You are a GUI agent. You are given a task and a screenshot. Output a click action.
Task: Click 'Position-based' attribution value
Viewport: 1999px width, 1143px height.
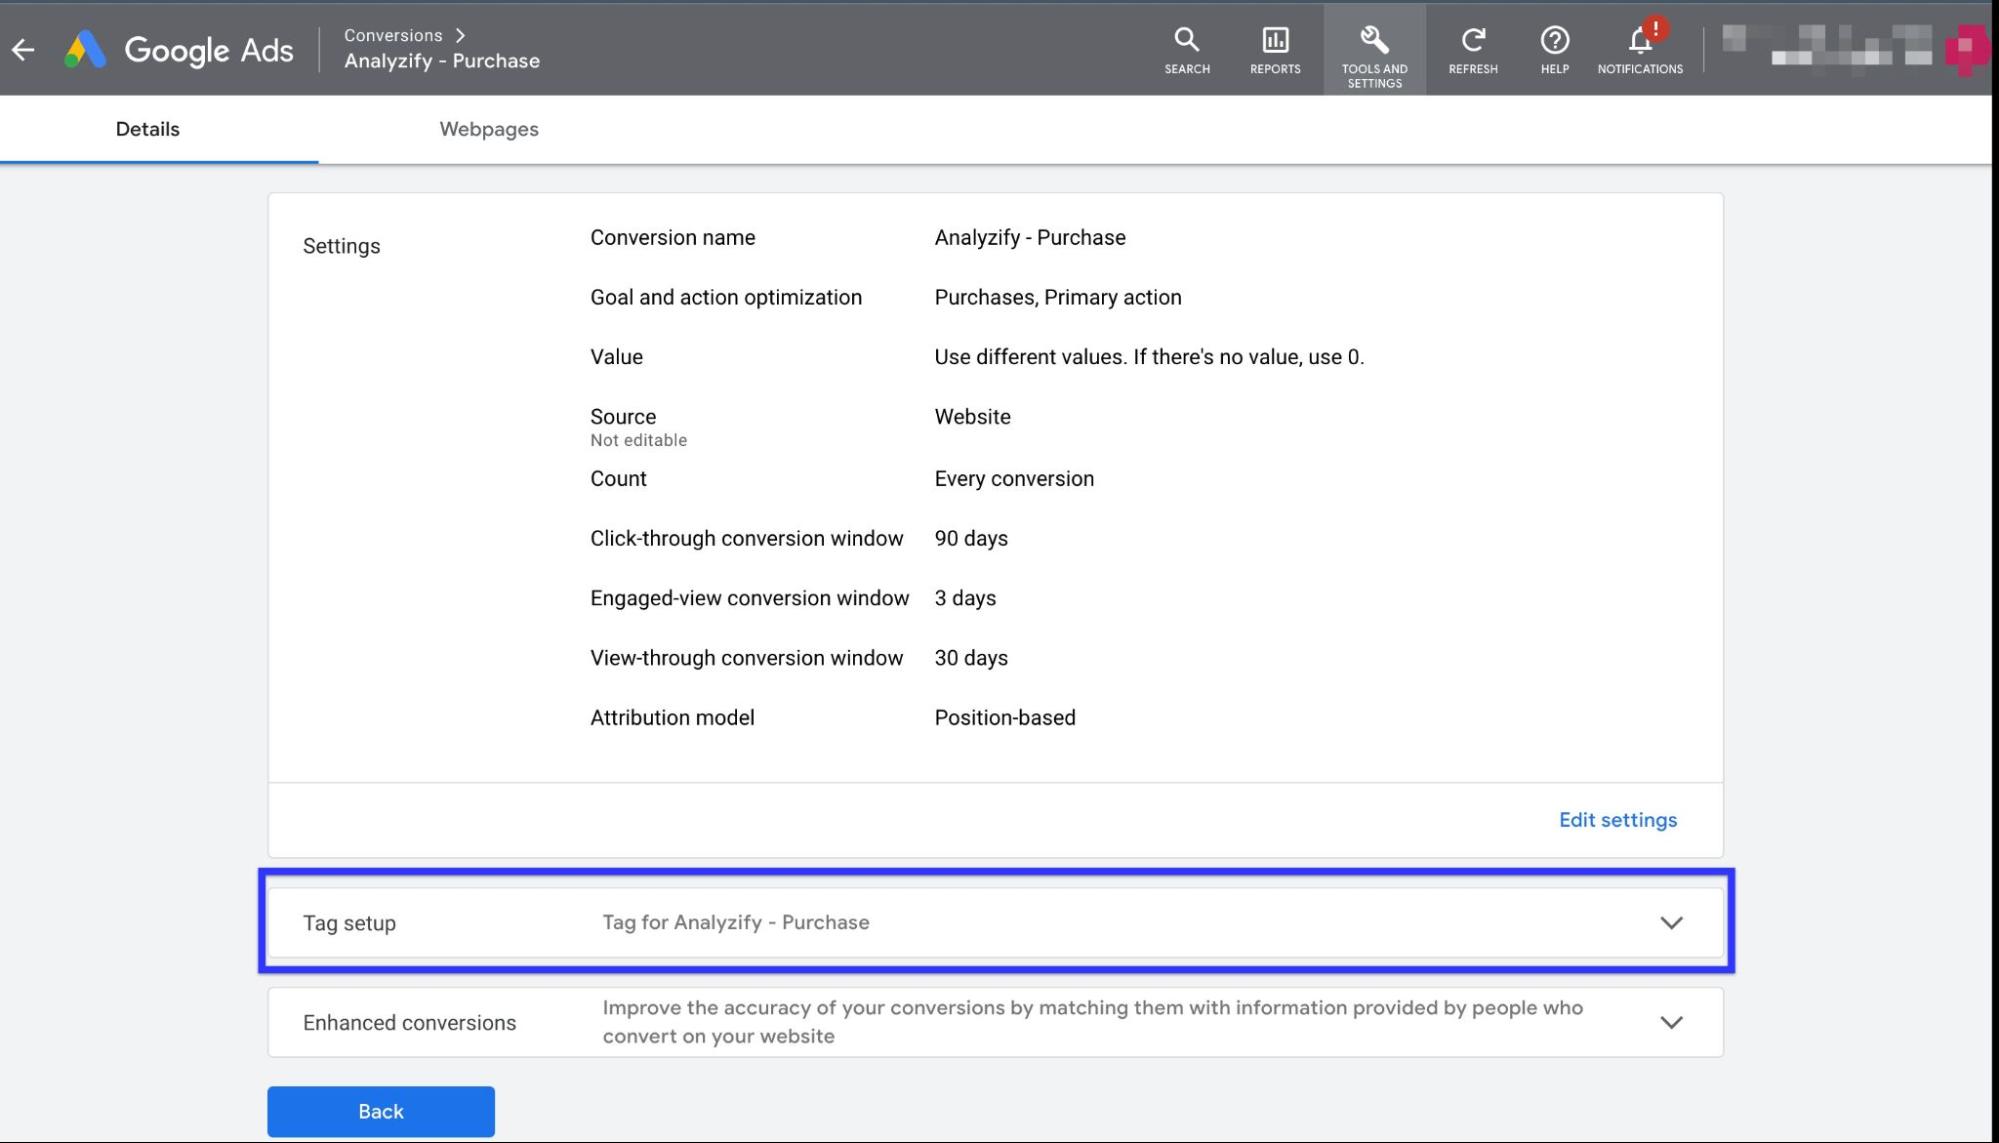pyautogui.click(x=1005, y=718)
